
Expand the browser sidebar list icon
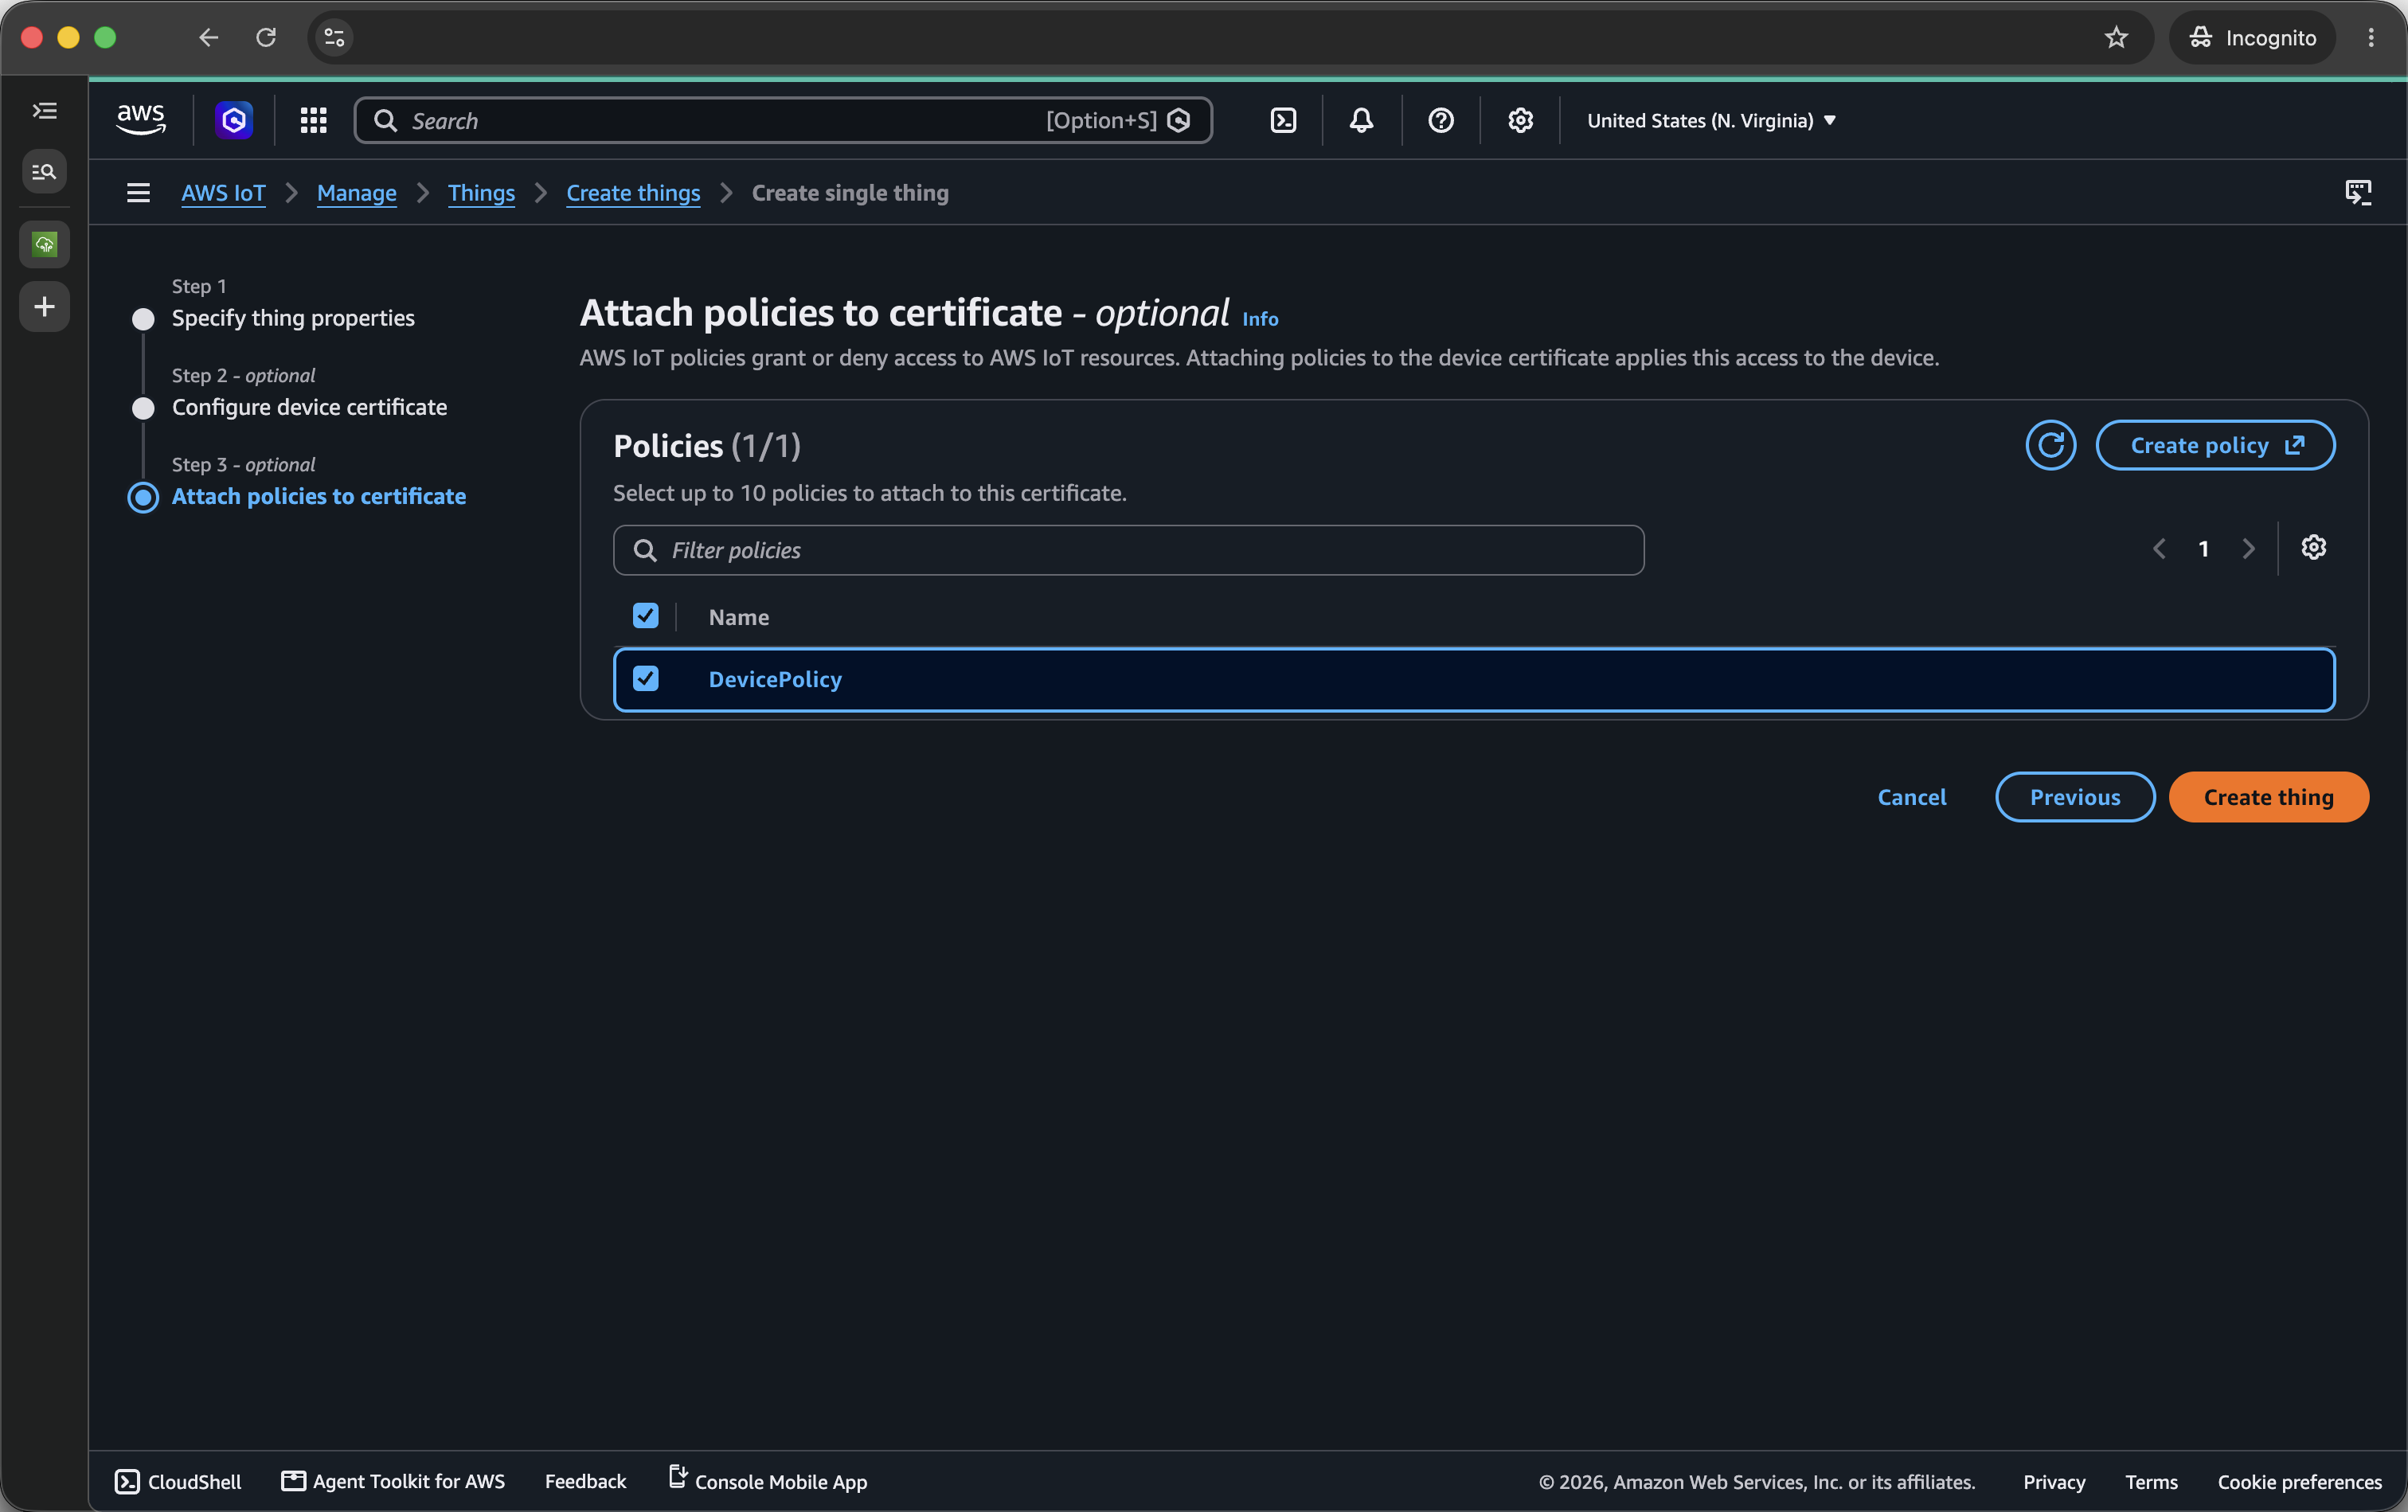[44, 111]
